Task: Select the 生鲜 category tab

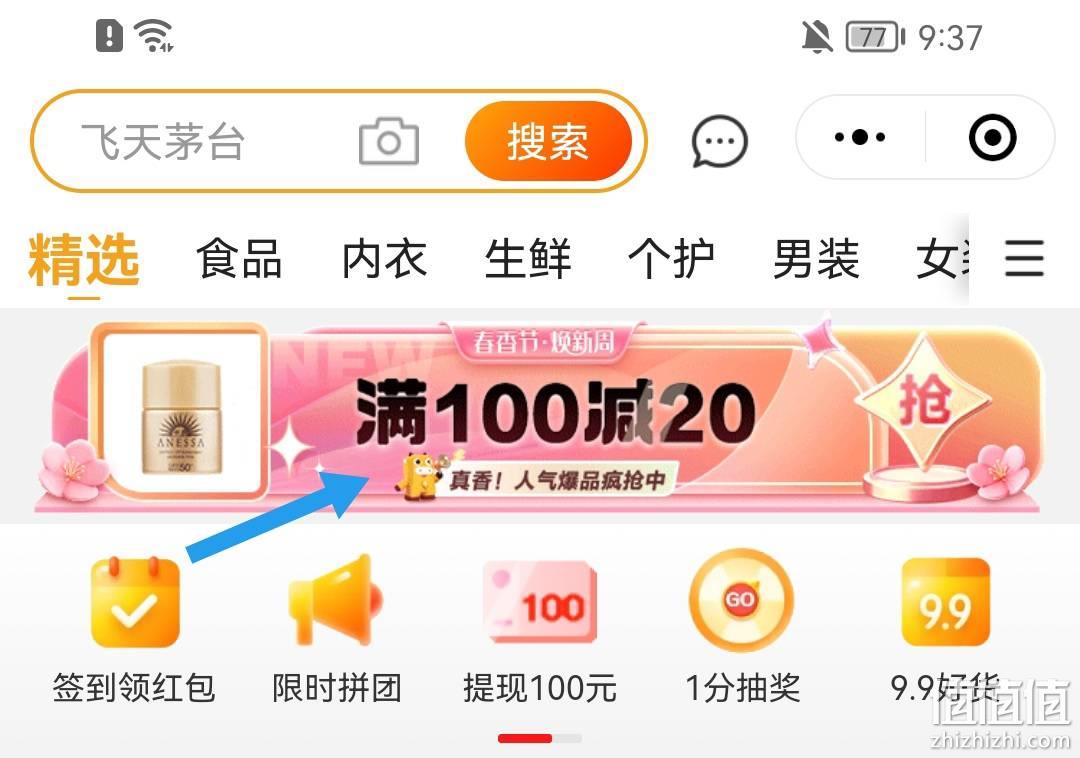Action: pyautogui.click(x=528, y=259)
